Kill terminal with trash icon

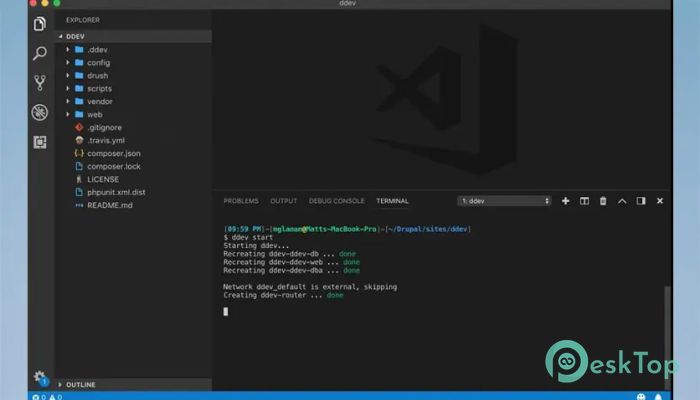[x=603, y=201]
